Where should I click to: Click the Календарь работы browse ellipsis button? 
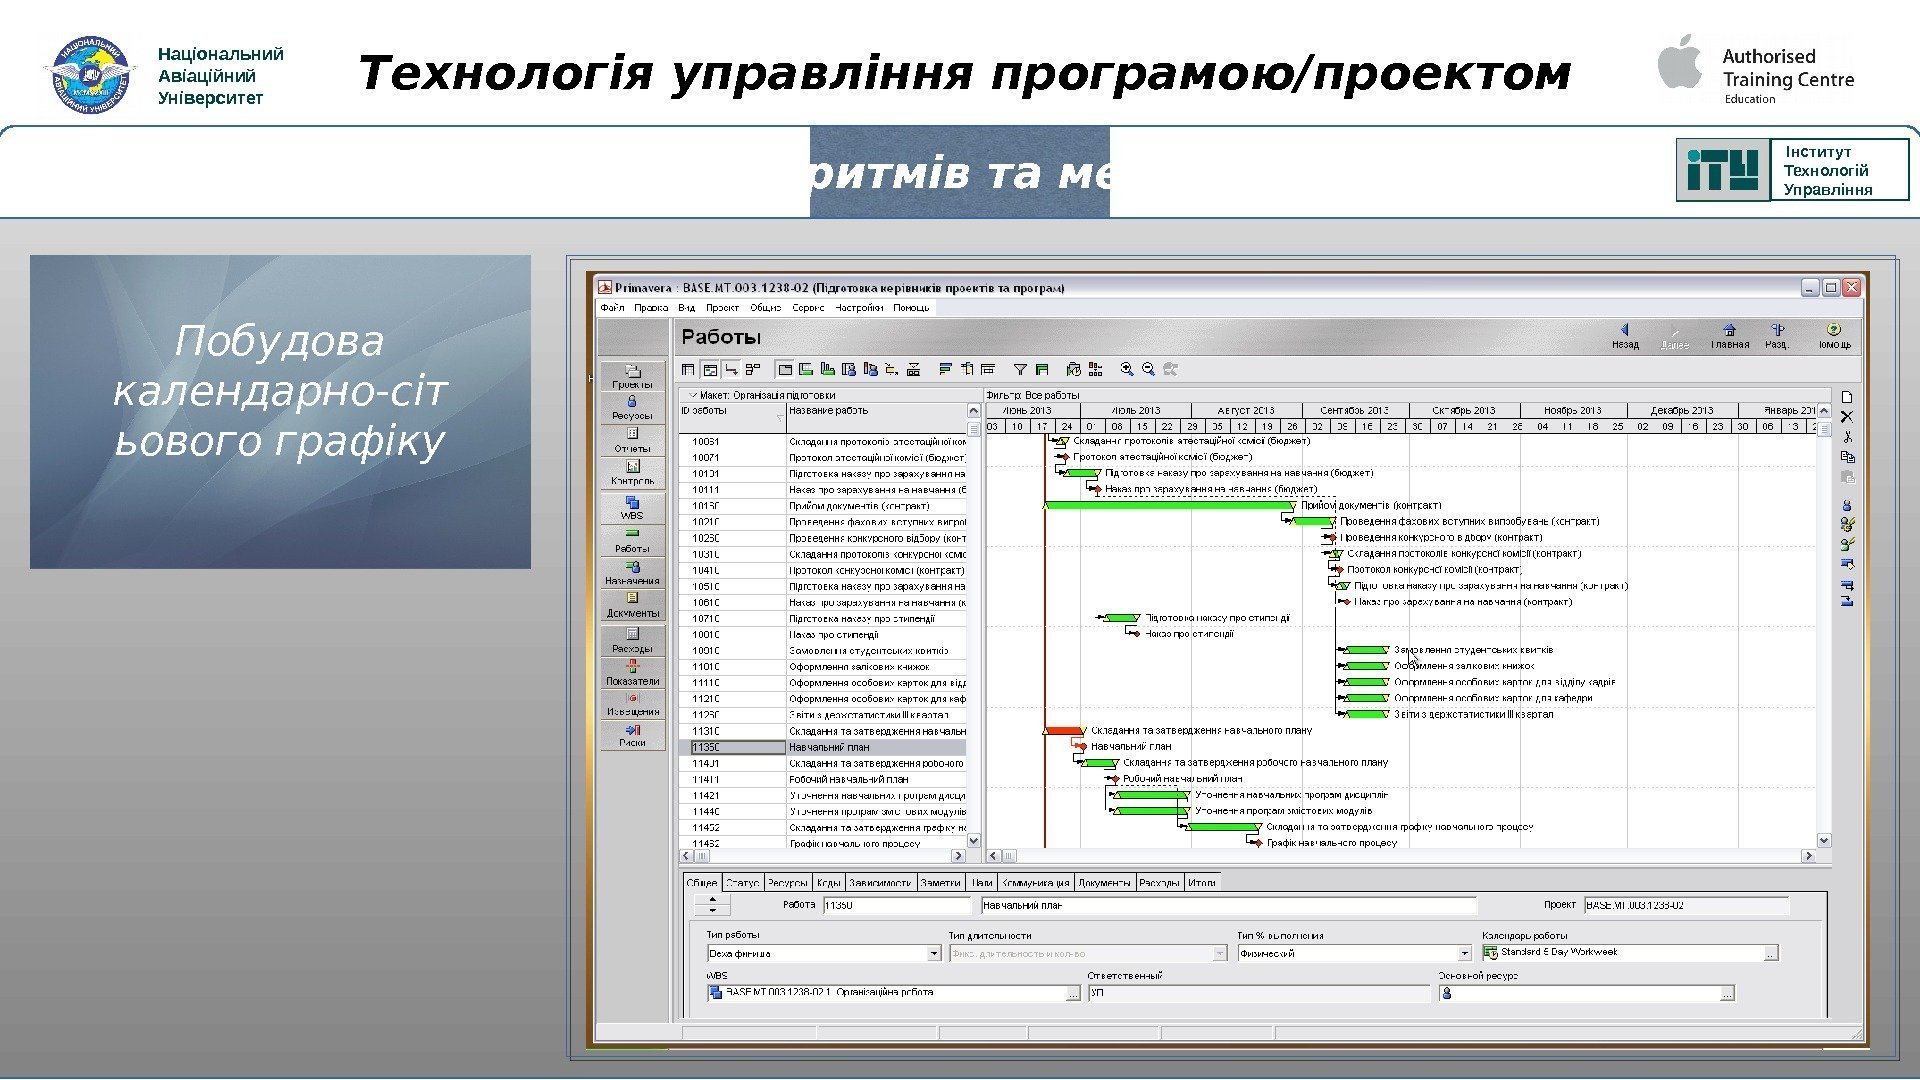[x=1770, y=954]
